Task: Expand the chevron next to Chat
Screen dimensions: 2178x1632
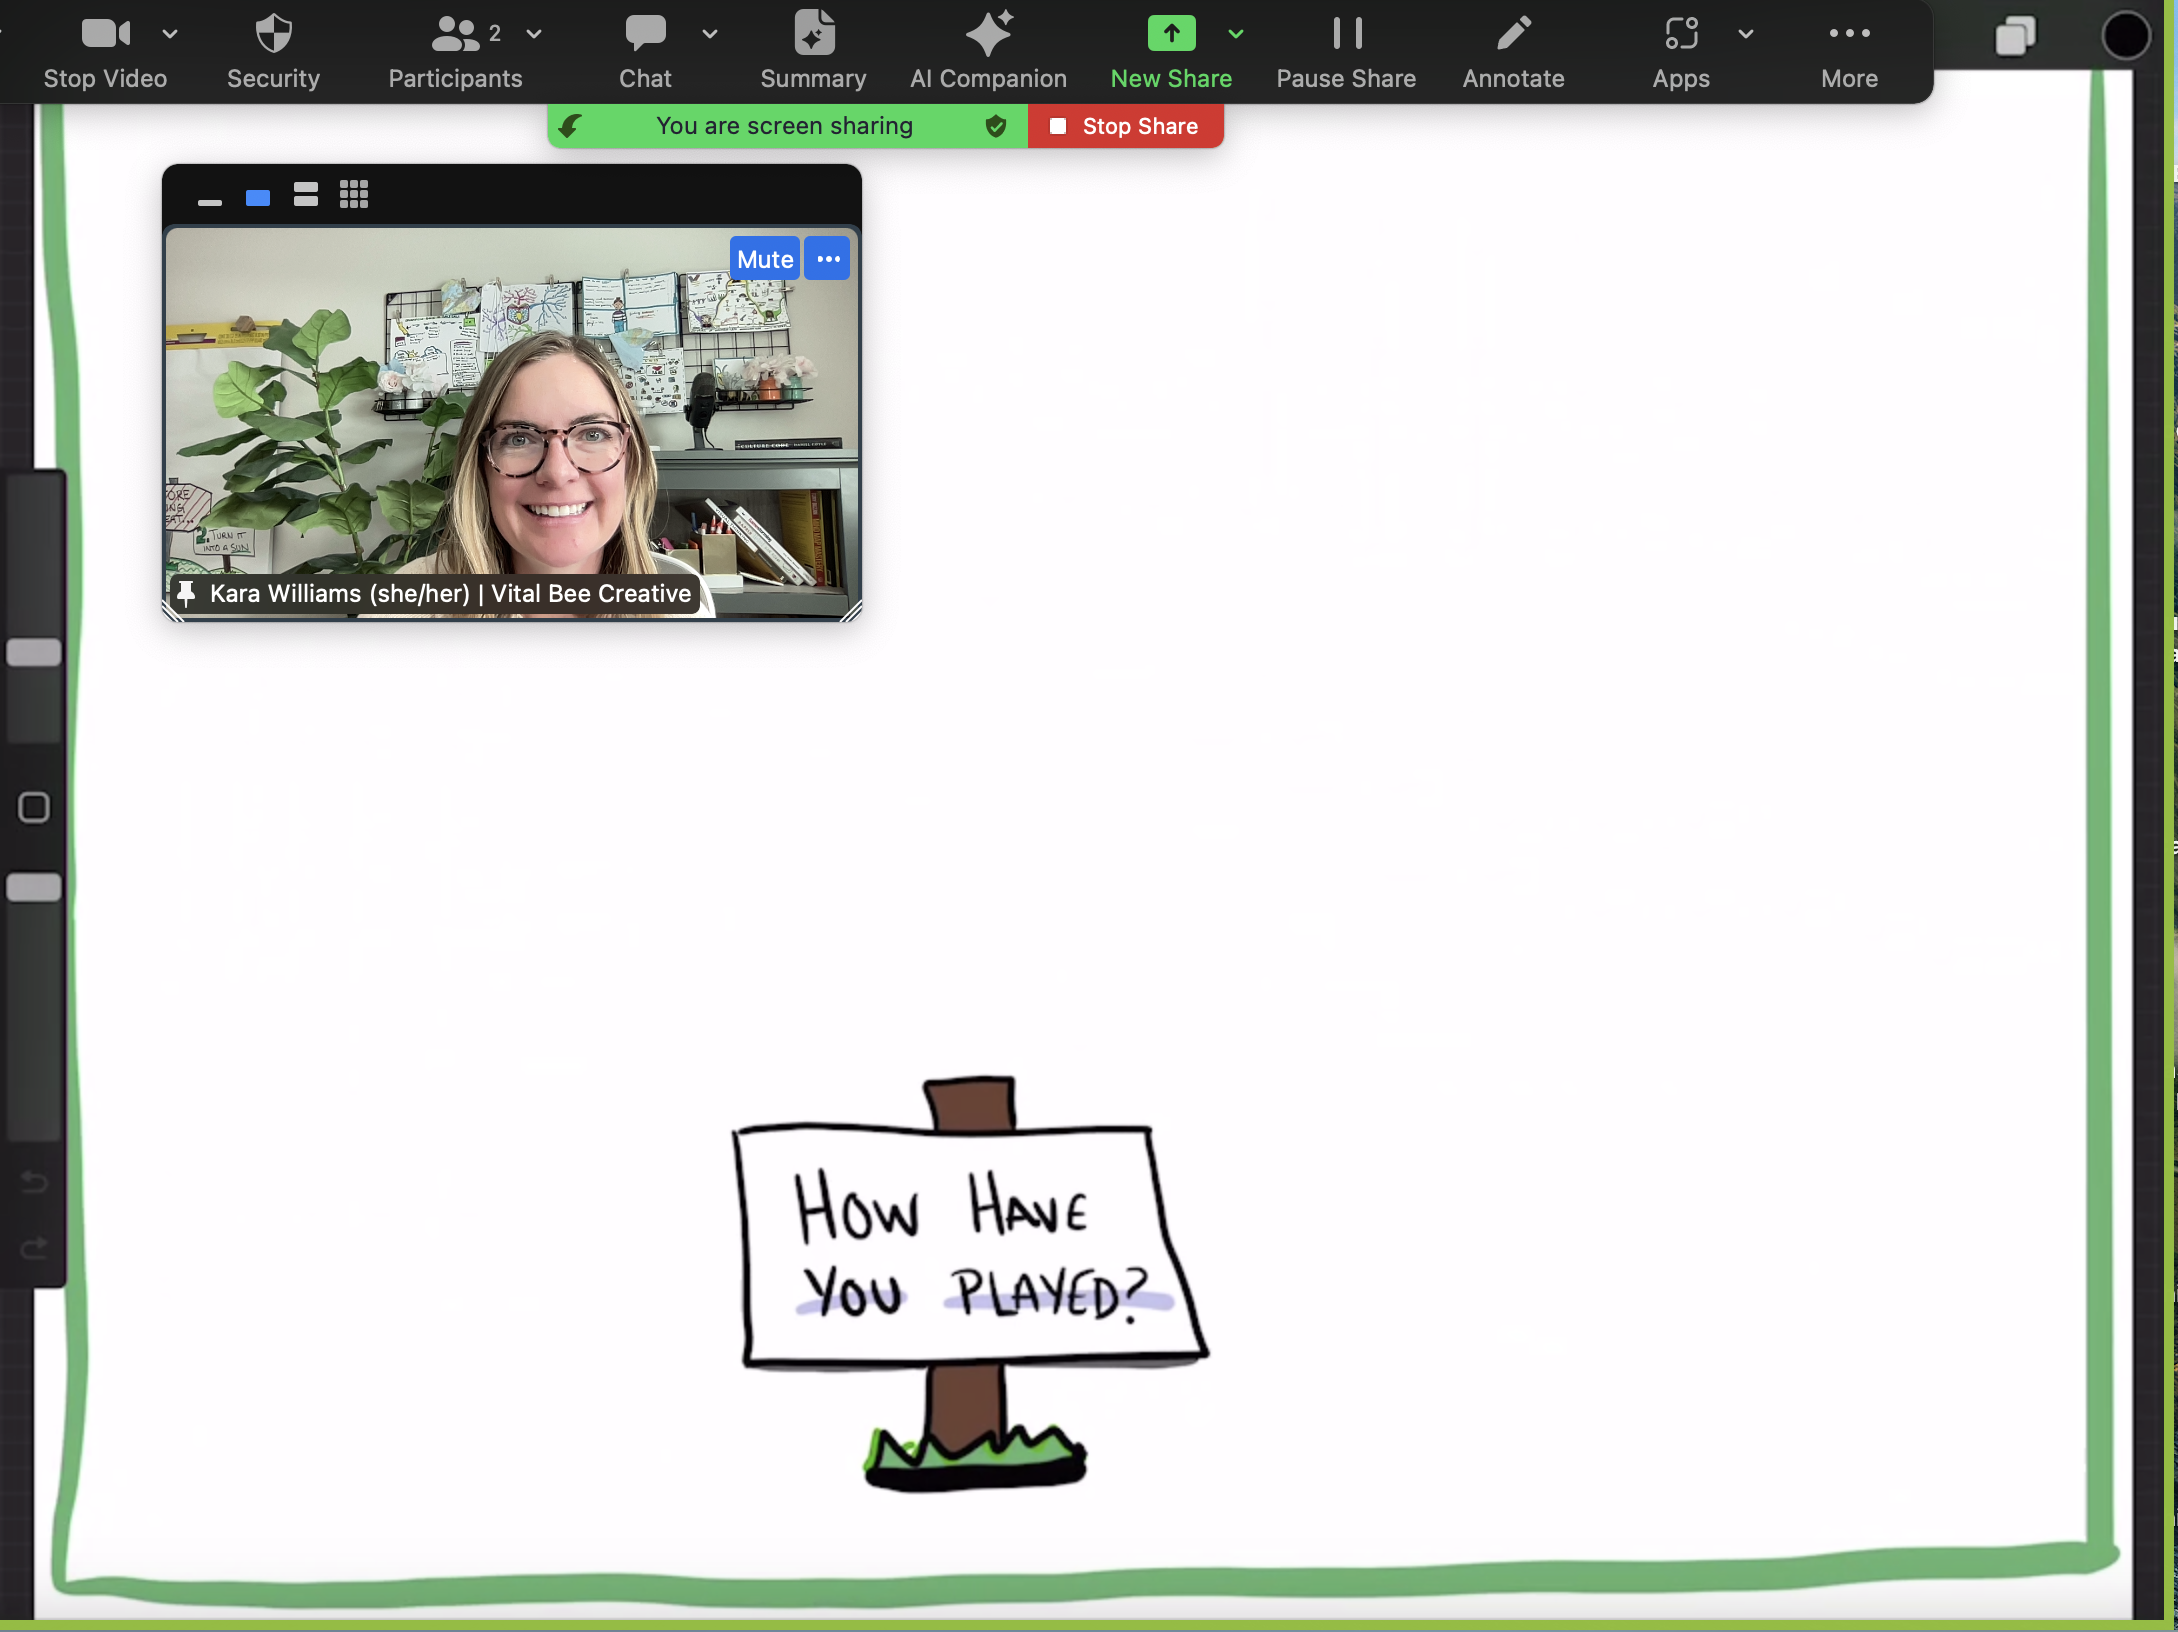Action: [710, 34]
